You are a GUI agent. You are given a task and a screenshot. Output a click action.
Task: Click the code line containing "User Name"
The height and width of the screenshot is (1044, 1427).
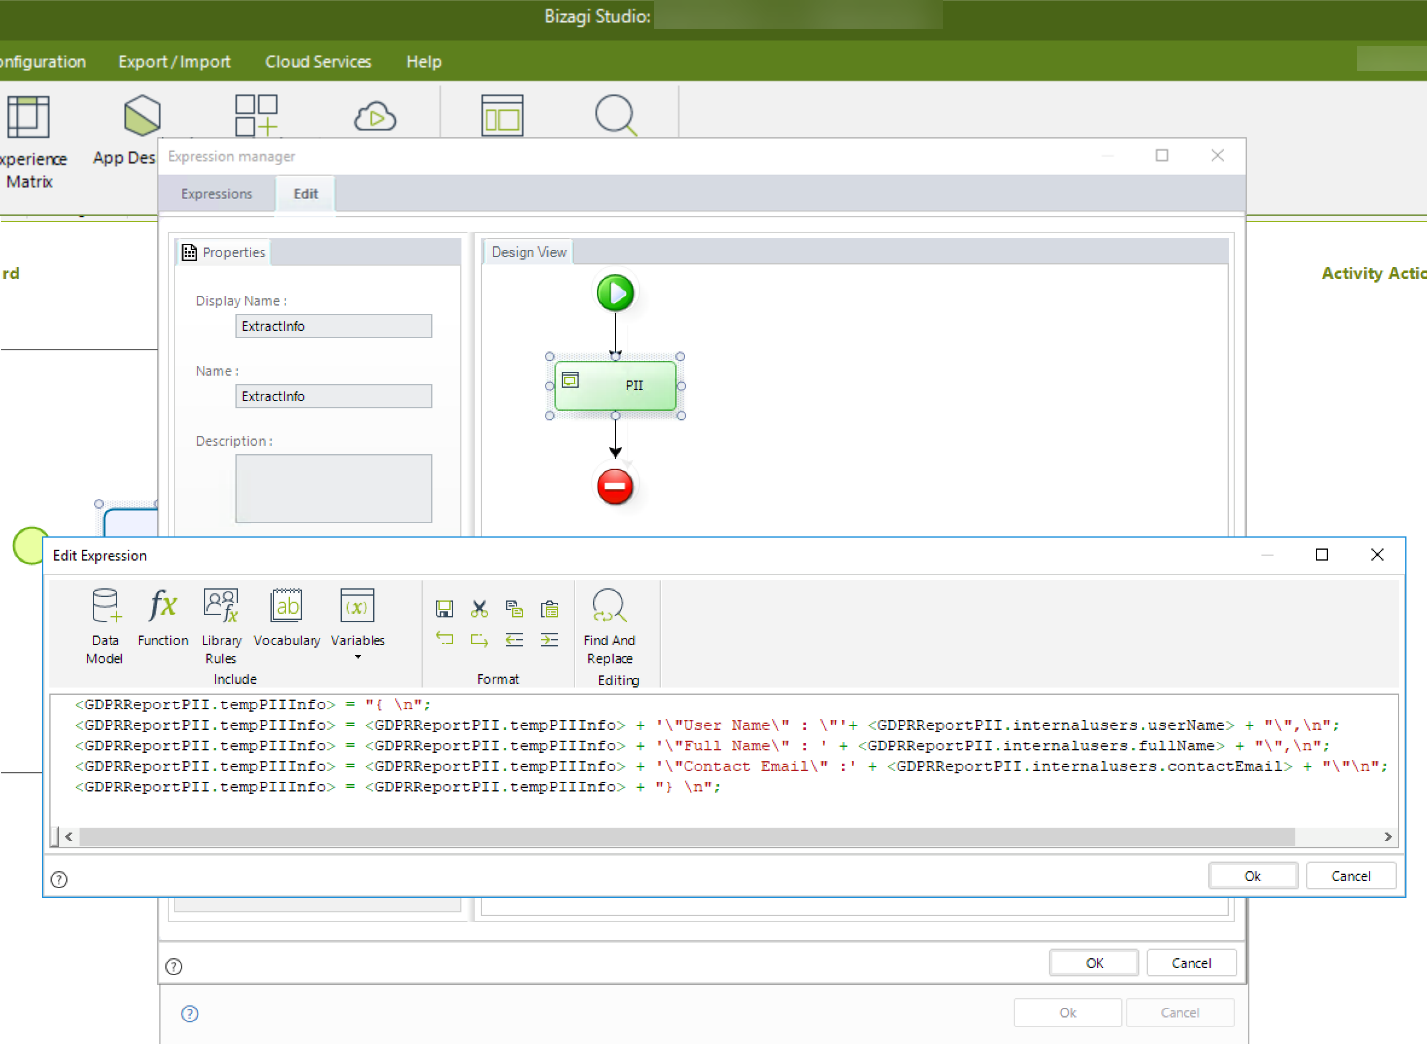(707, 725)
